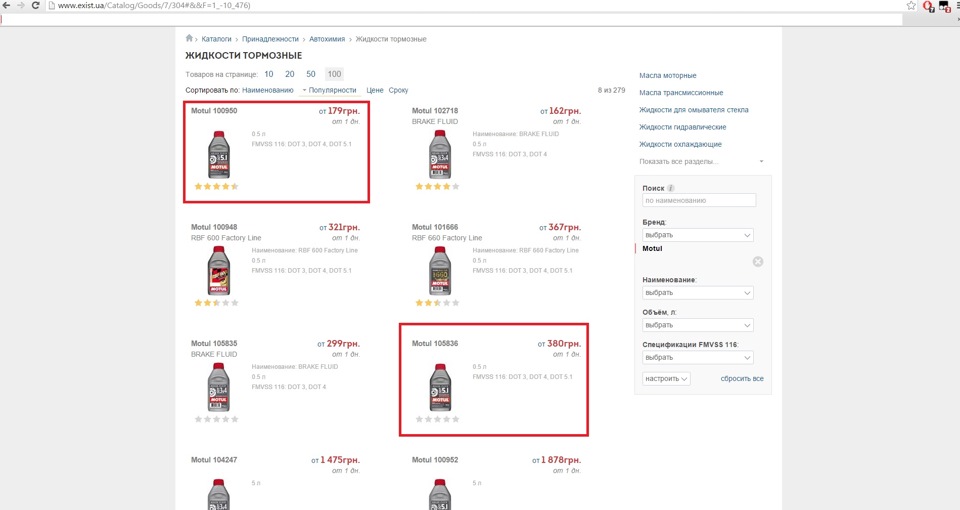Clear the Motul brand filter

[758, 261]
